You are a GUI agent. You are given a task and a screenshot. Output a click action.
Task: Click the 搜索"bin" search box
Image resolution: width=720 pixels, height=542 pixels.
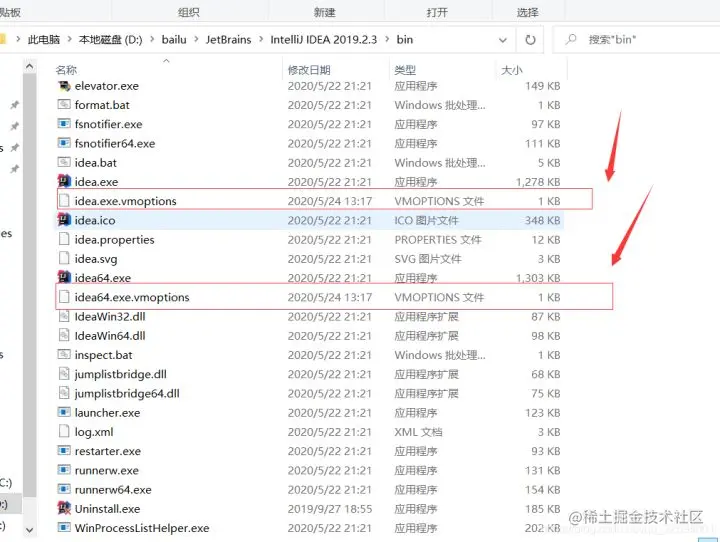[x=638, y=40]
